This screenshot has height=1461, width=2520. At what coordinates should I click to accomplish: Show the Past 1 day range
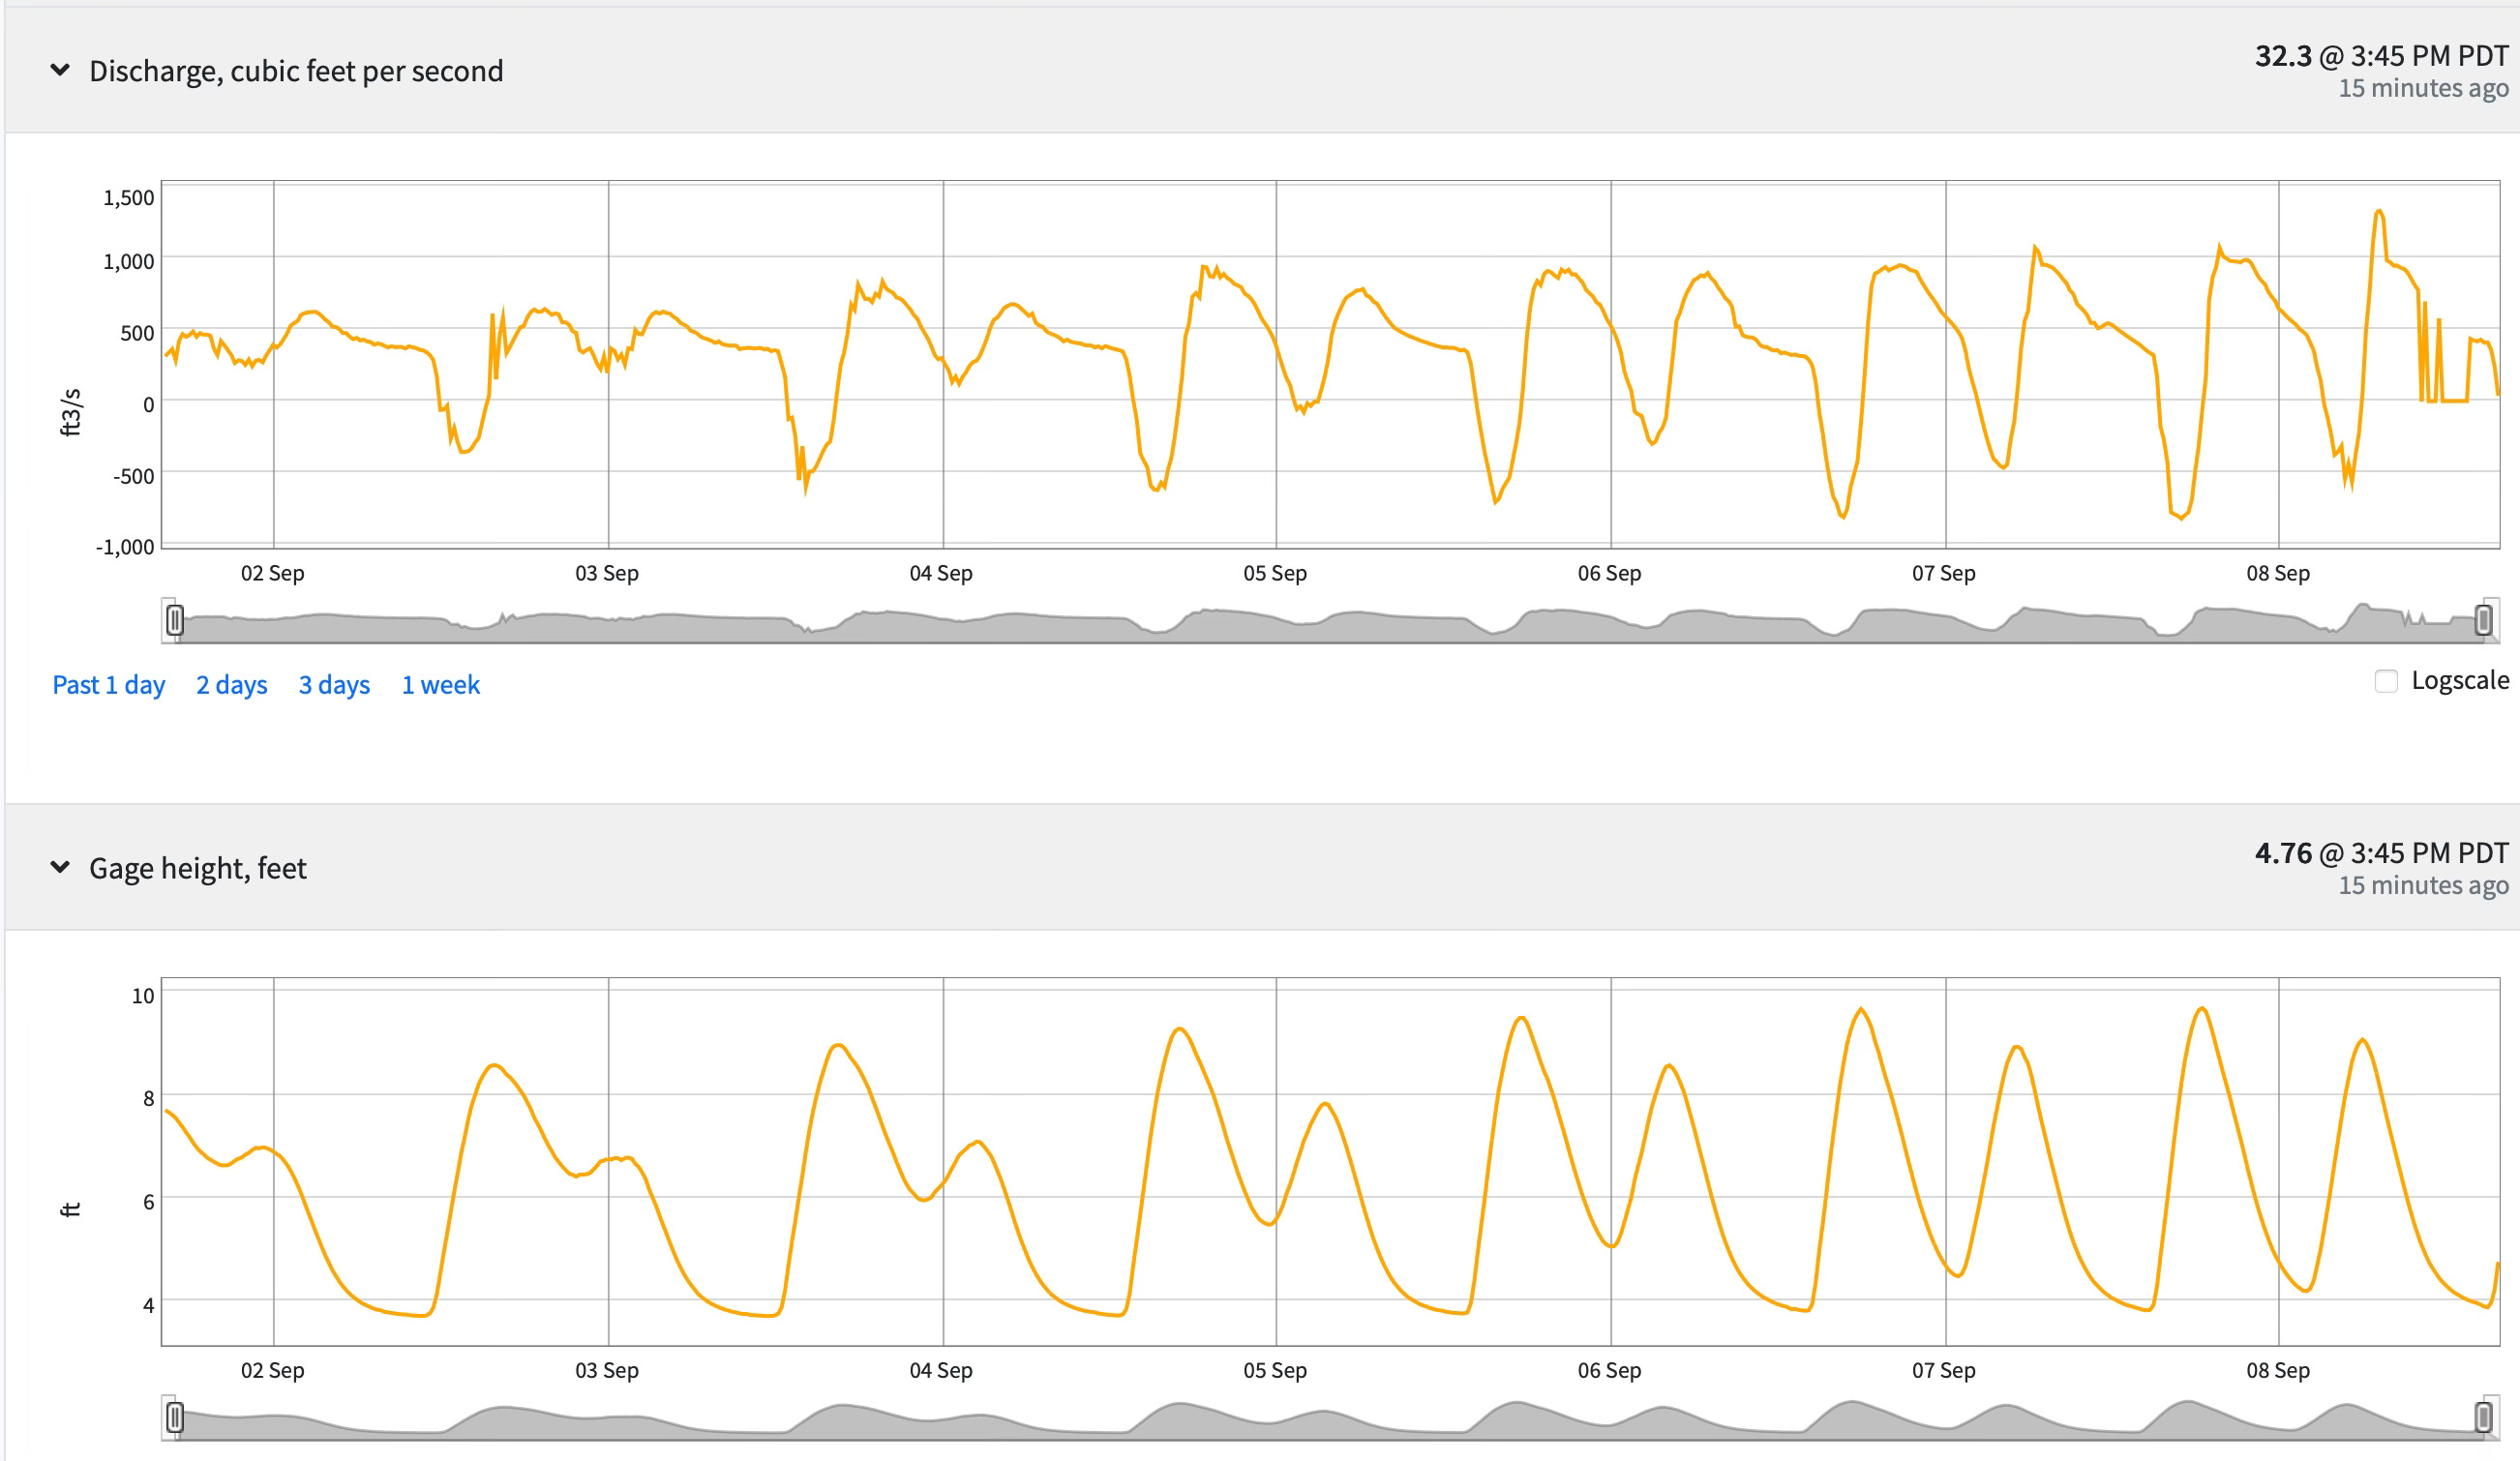point(108,685)
